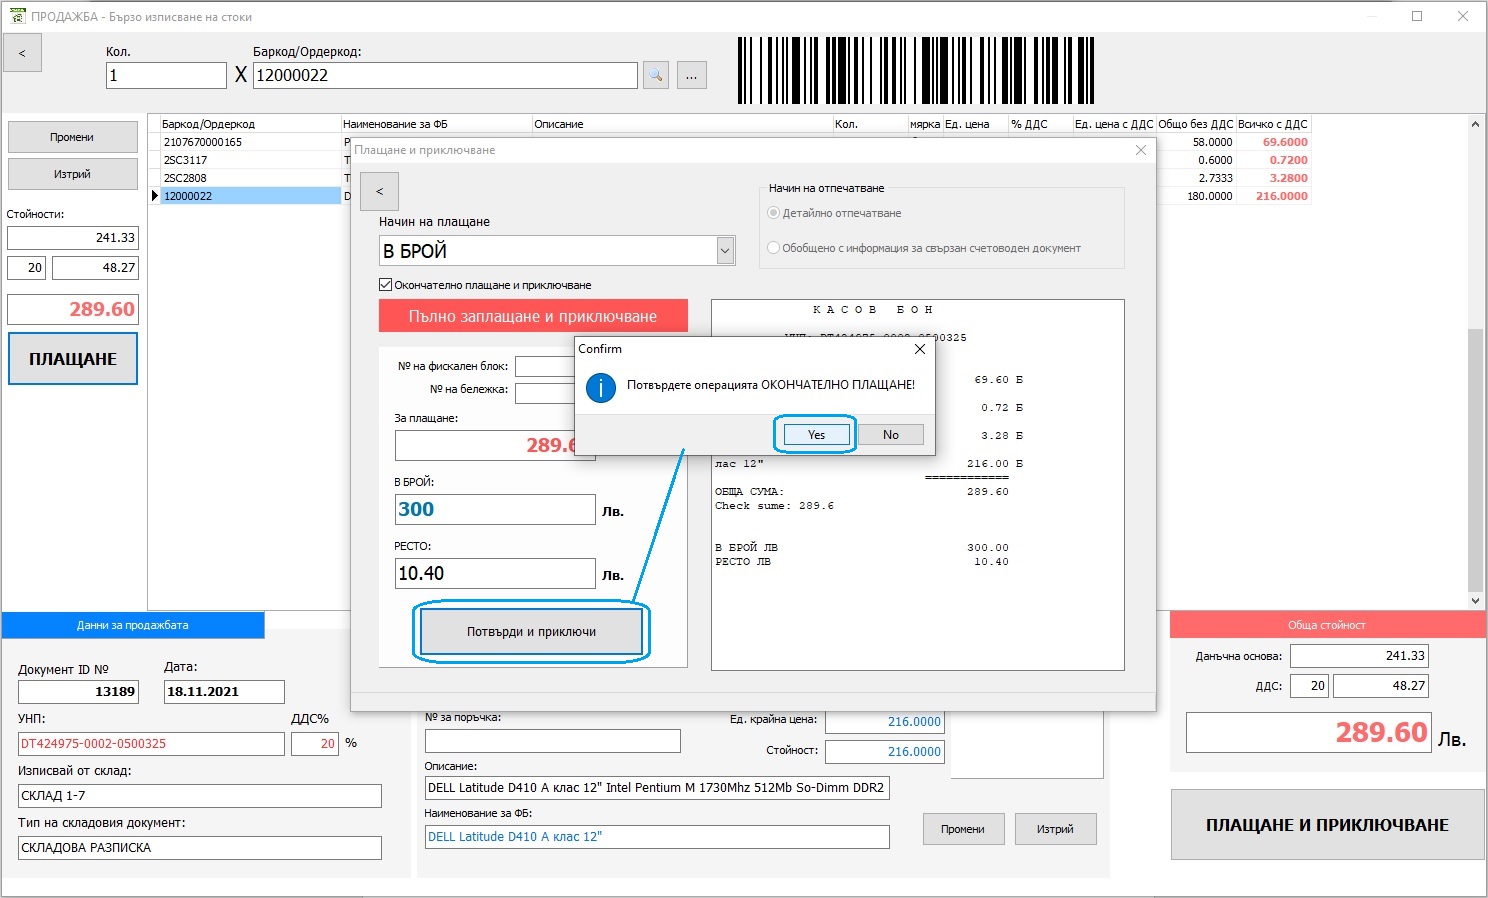Maximize the ПРОДАЖБА window
The height and width of the screenshot is (898, 1488).
[1417, 16]
